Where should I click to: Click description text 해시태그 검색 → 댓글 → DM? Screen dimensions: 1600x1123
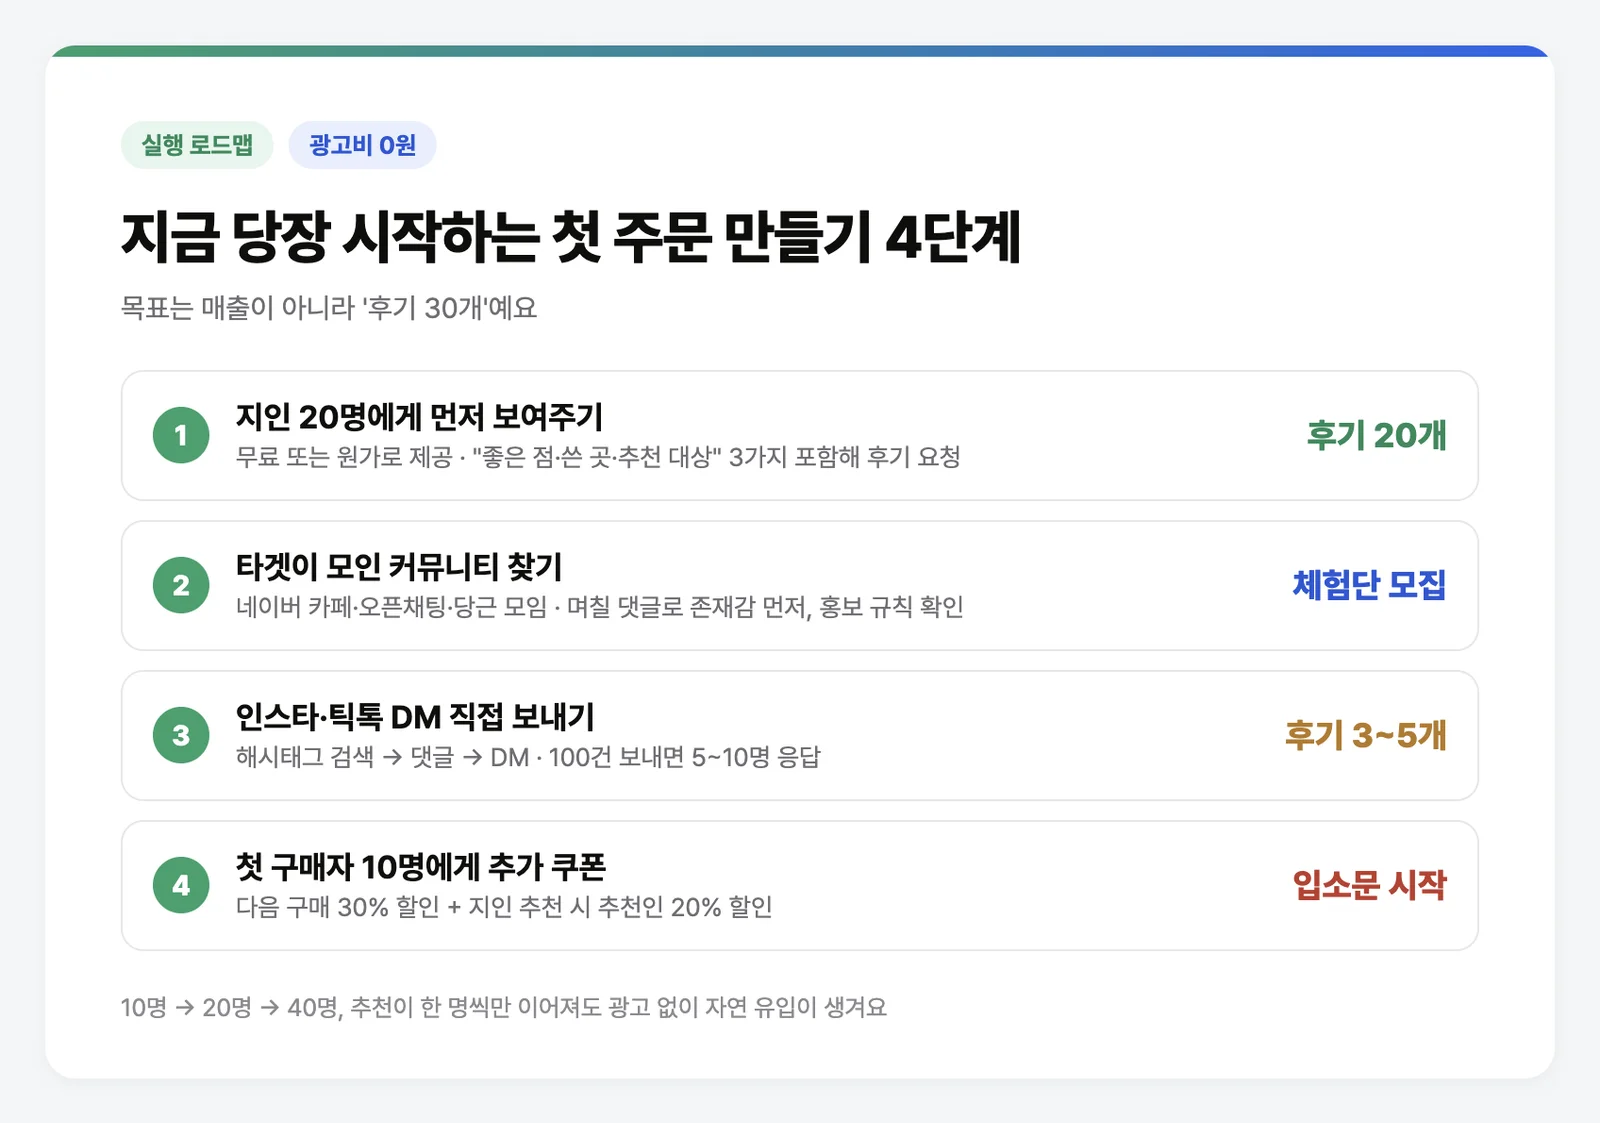click(x=382, y=757)
